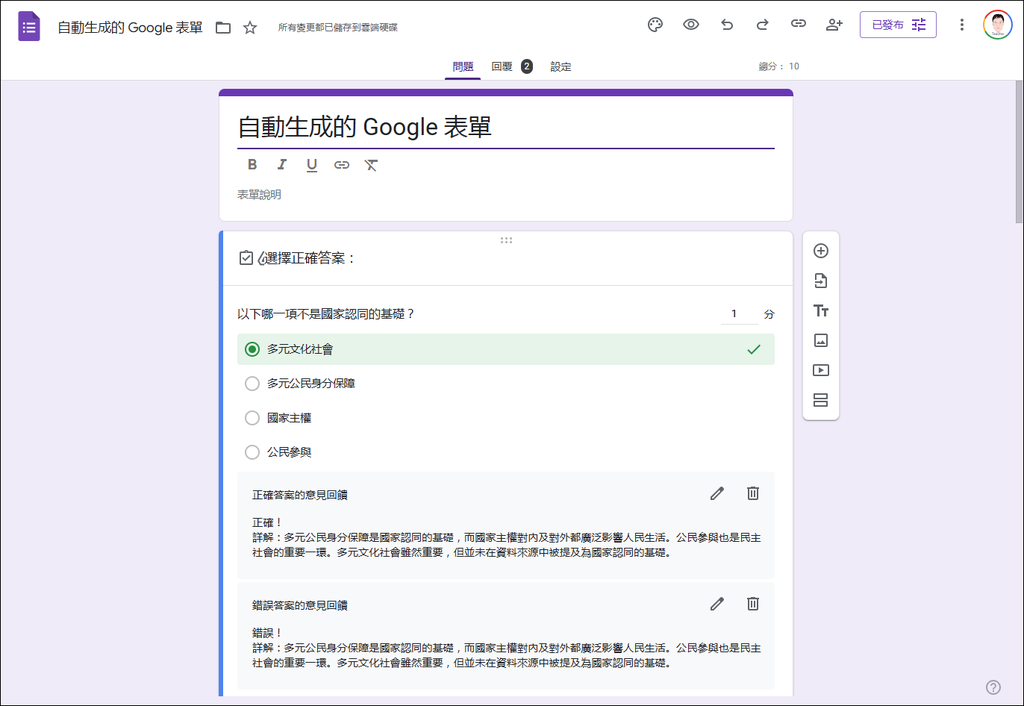This screenshot has height=706, width=1024.
Task: Preview the form with eye icon
Action: point(691,25)
